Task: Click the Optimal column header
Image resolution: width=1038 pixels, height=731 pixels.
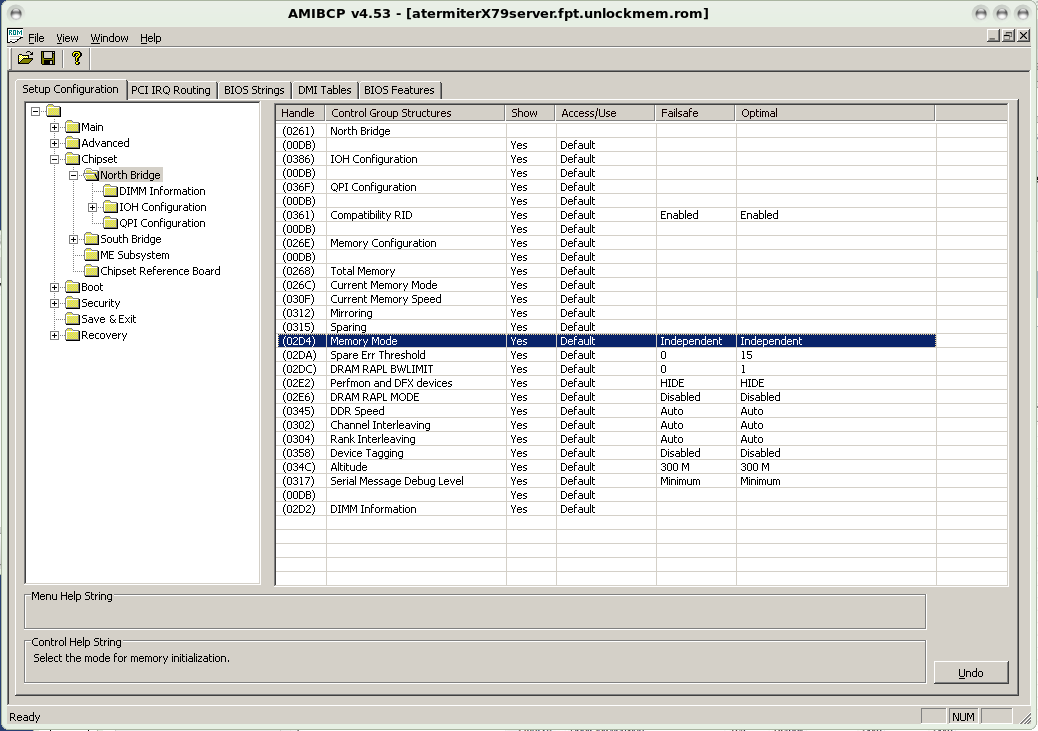Action: click(835, 113)
